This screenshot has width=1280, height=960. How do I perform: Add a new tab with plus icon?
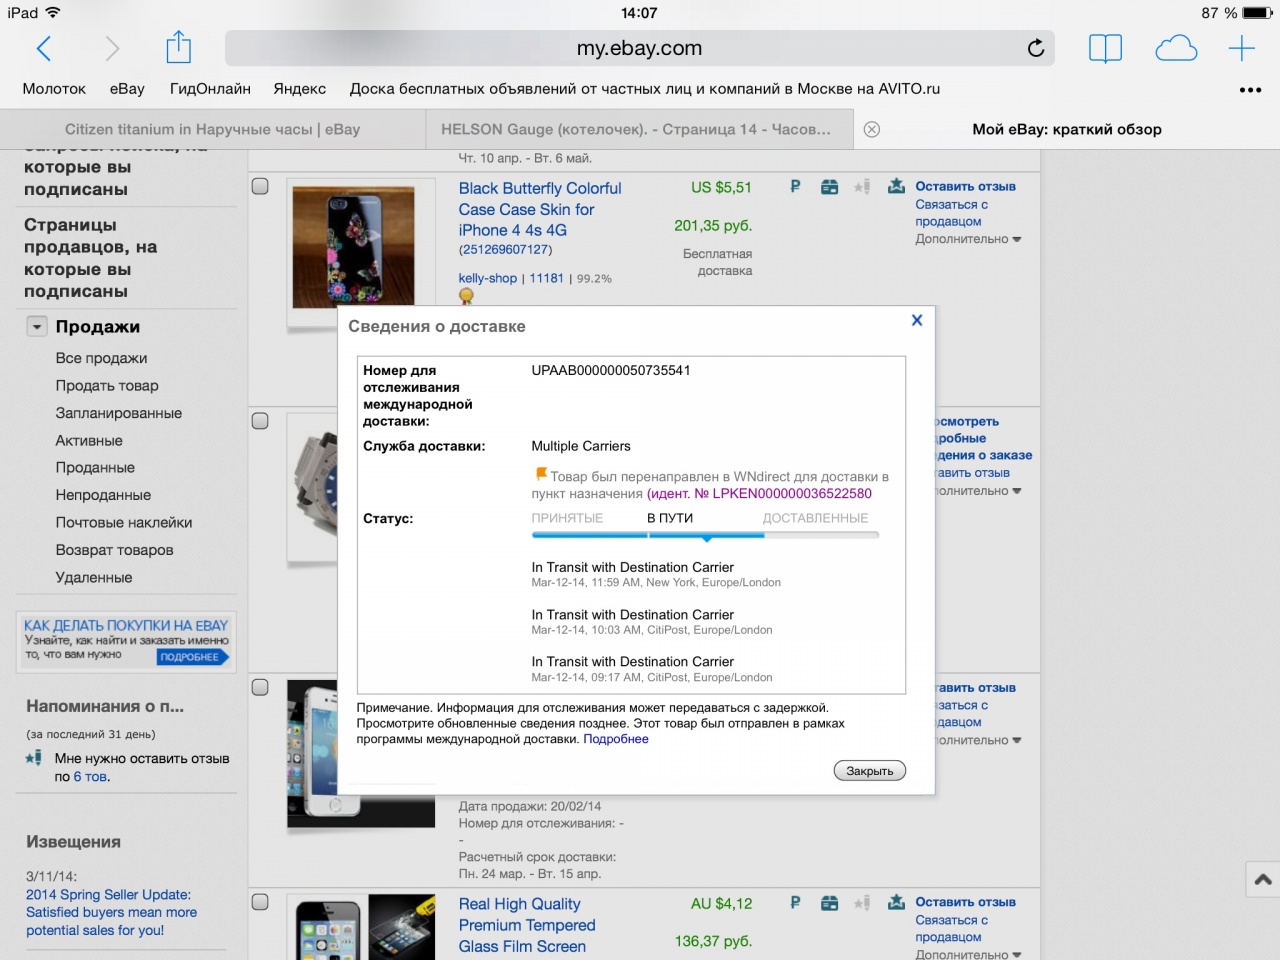(1241, 48)
